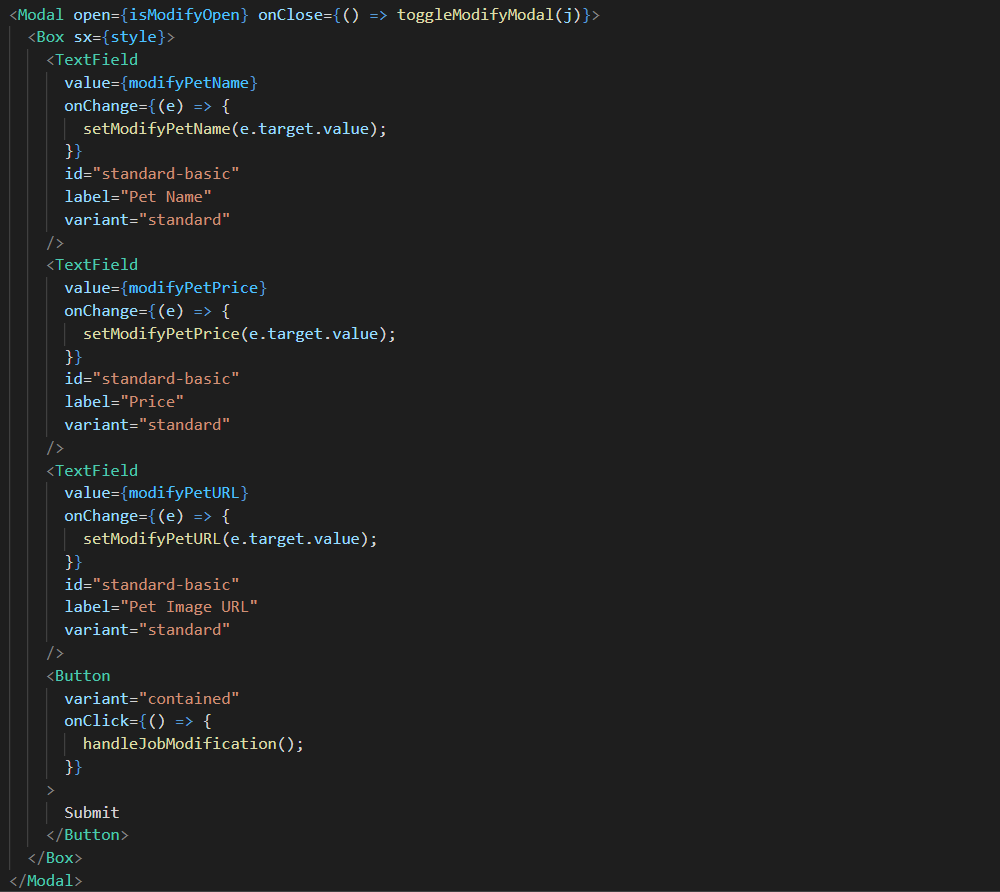
Task: Click the modifyPetName value expression
Action: (x=192, y=82)
